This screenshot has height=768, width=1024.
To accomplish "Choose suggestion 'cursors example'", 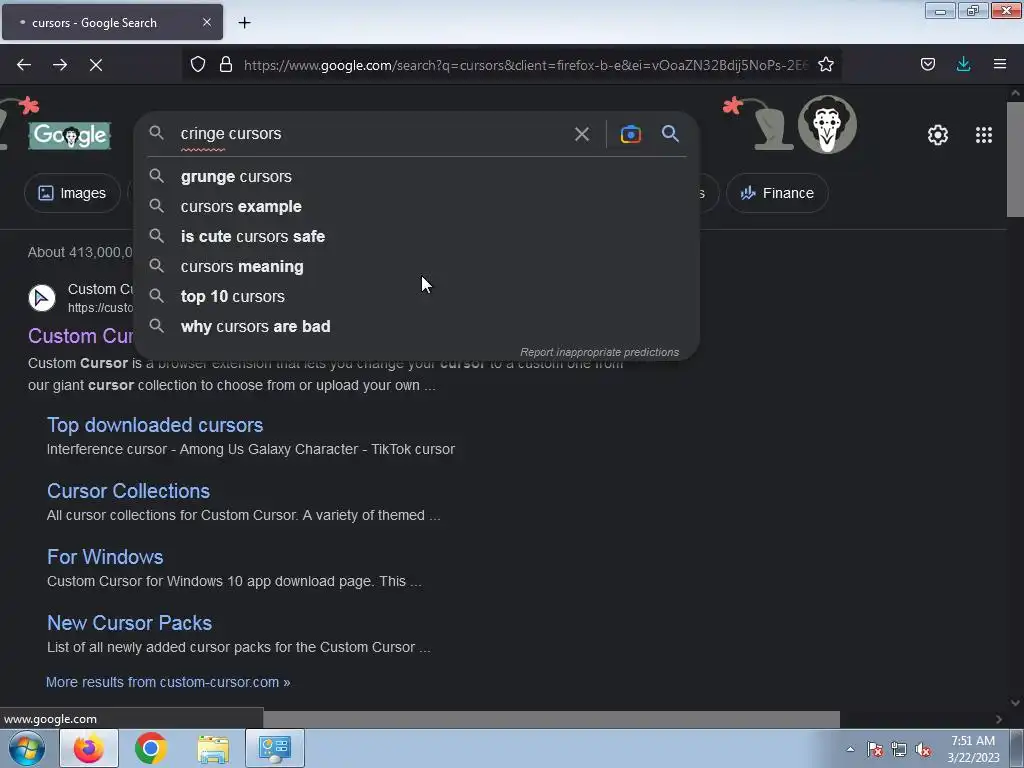I will click(417, 206).
